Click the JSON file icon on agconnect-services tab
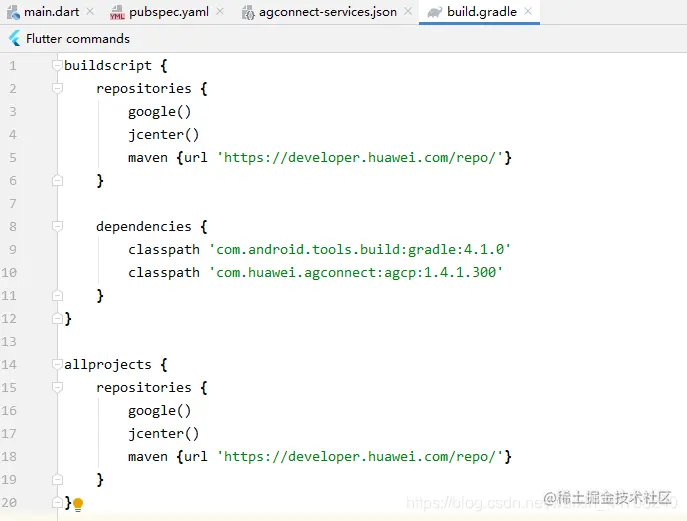This screenshot has height=521, width=687. 248,12
